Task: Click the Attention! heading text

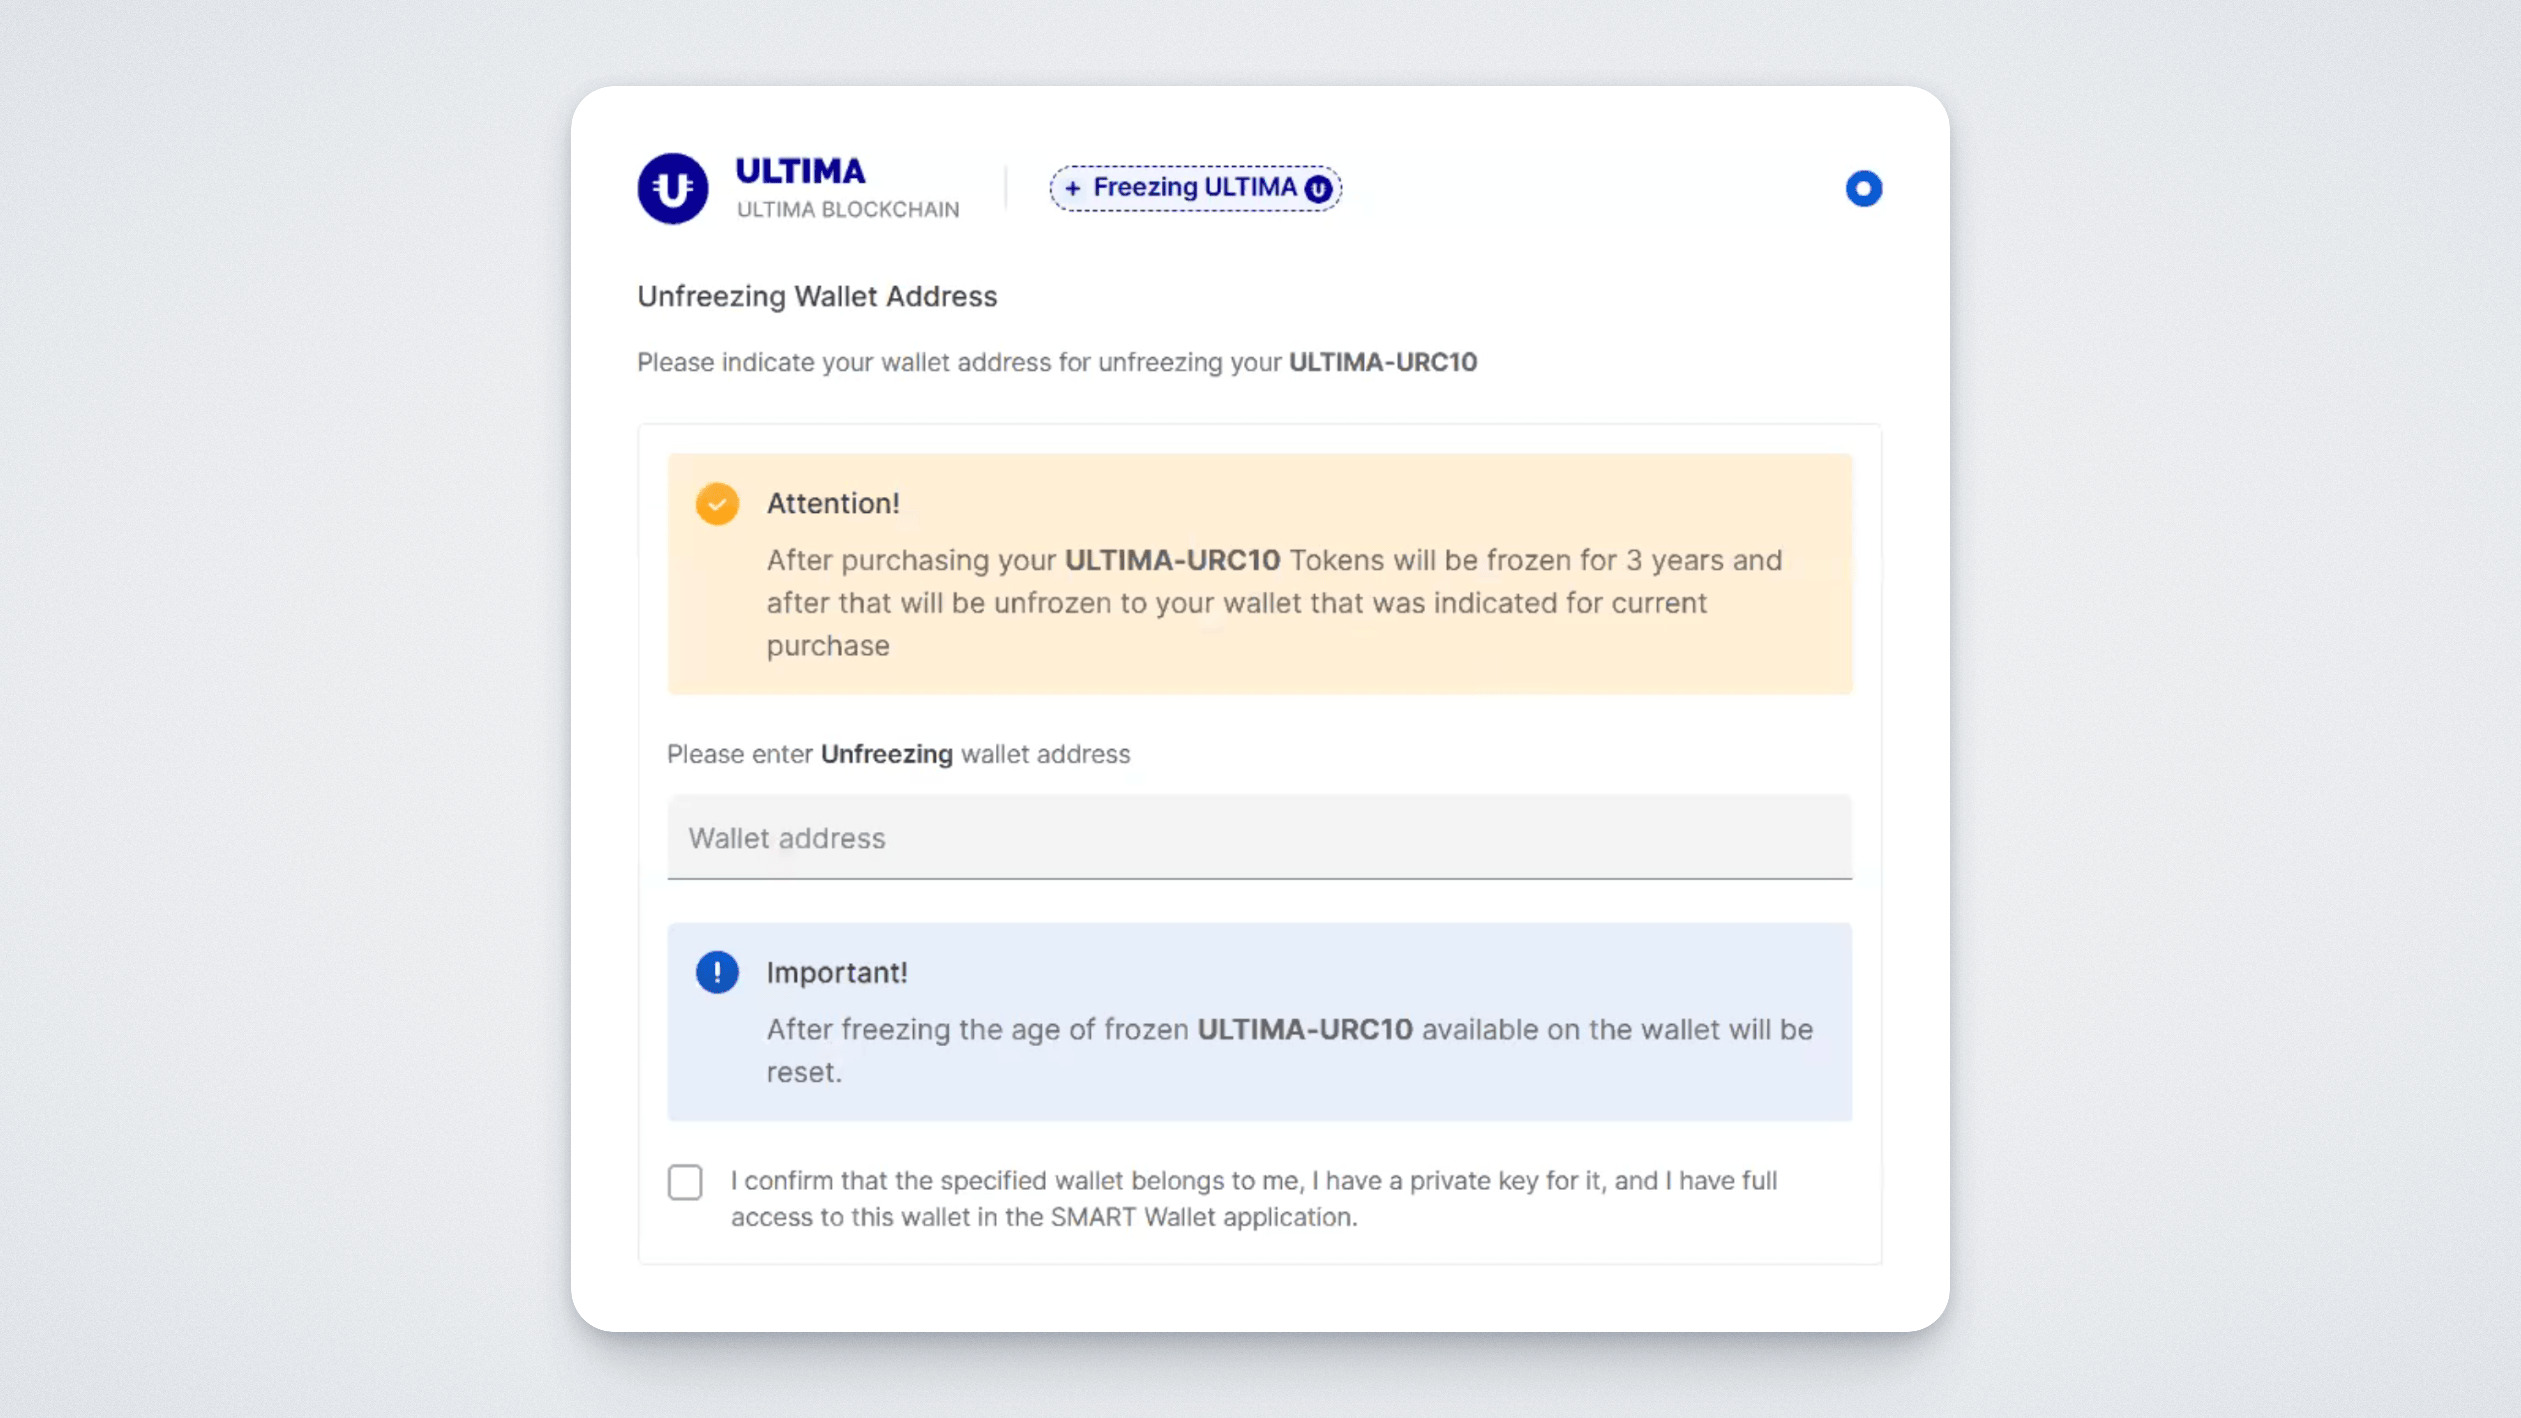Action: pyautogui.click(x=833, y=503)
